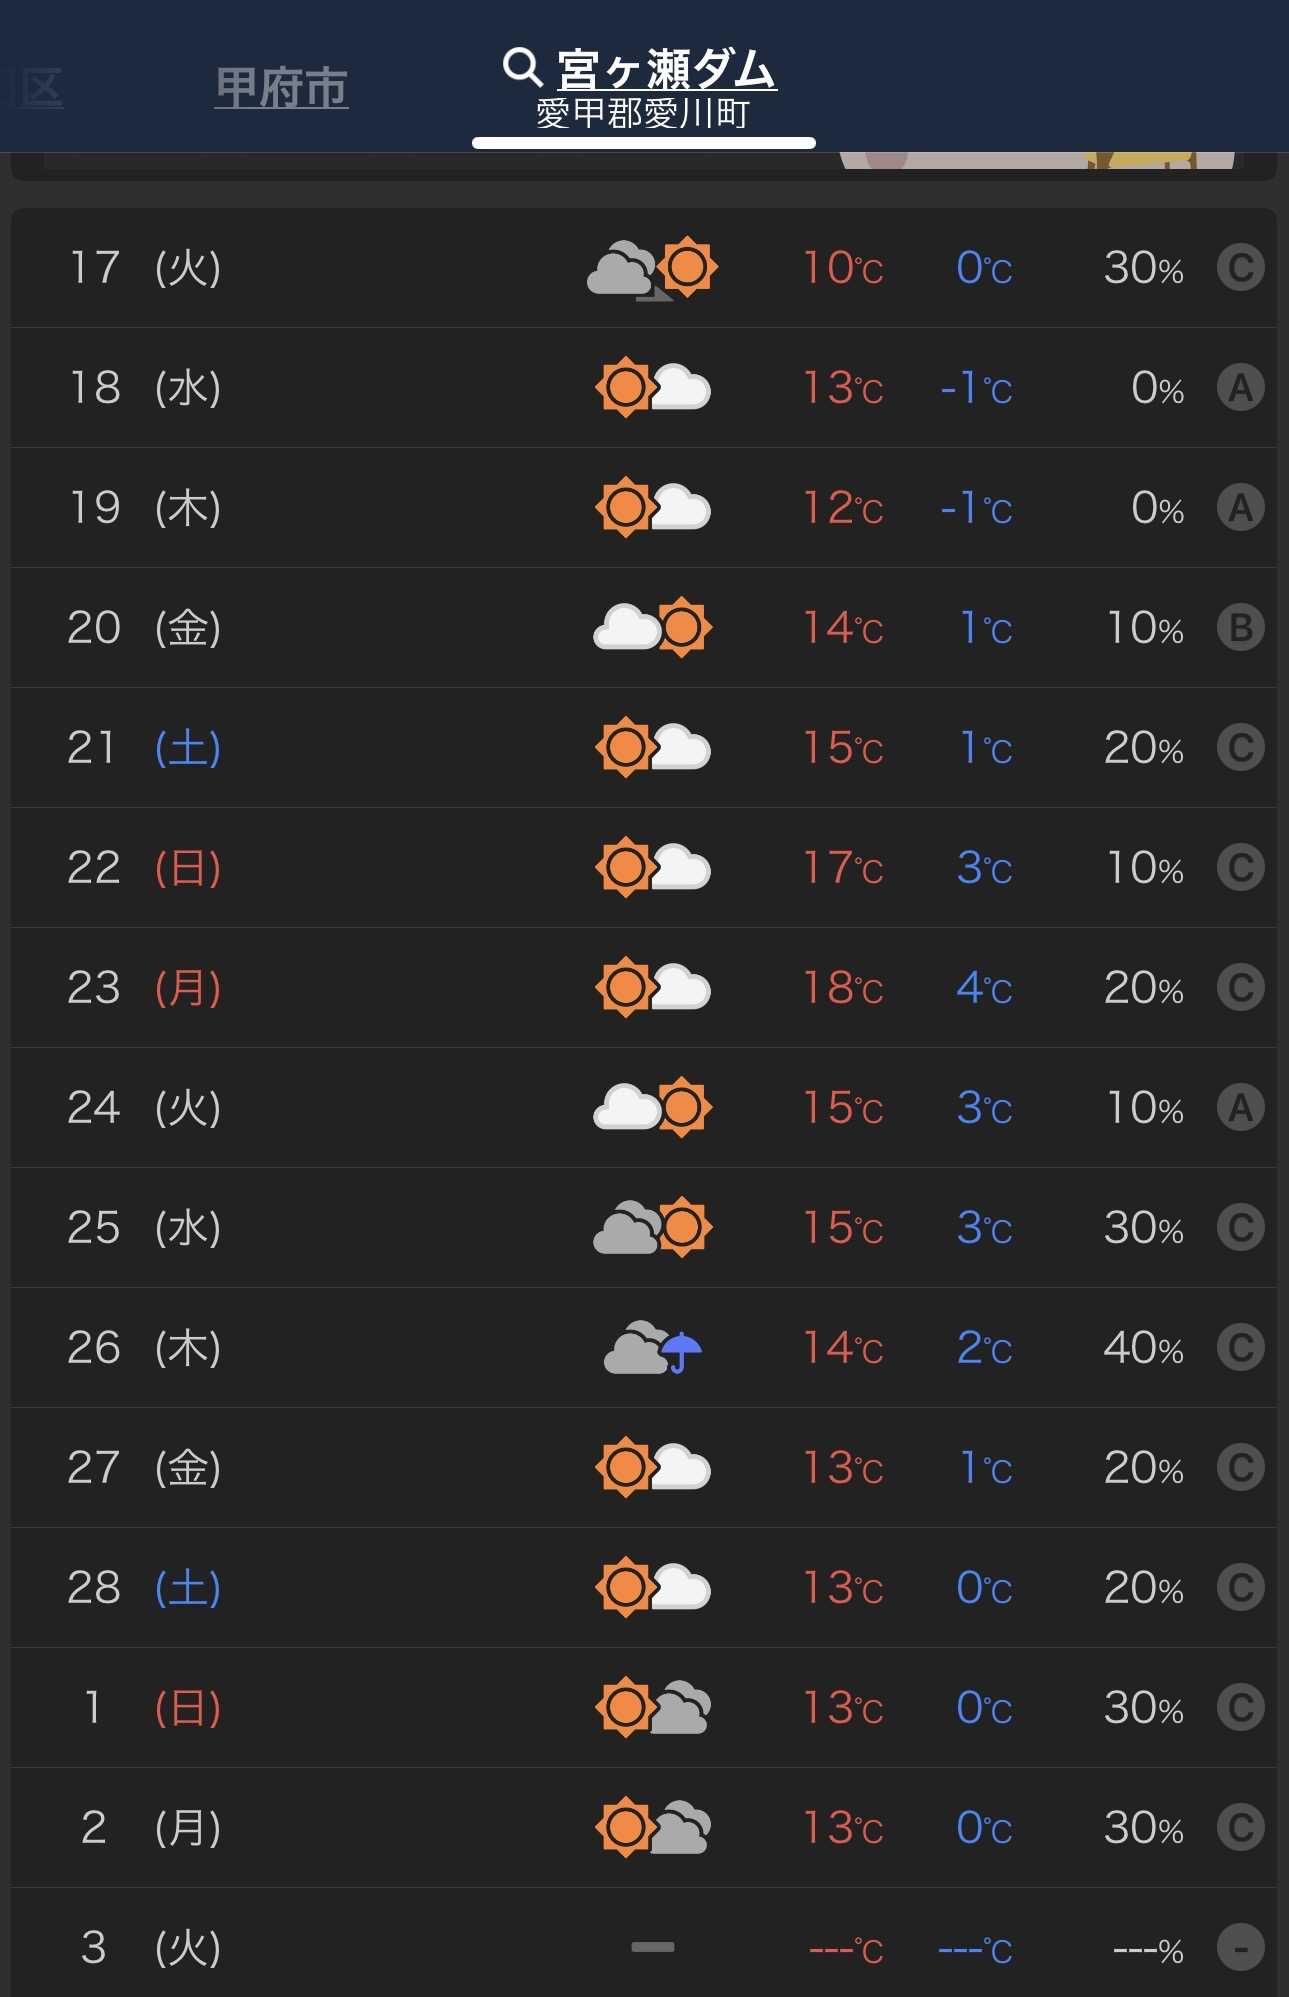Tap the reliability B badge for day 20
The width and height of the screenshot is (1289, 1997).
tap(1240, 628)
